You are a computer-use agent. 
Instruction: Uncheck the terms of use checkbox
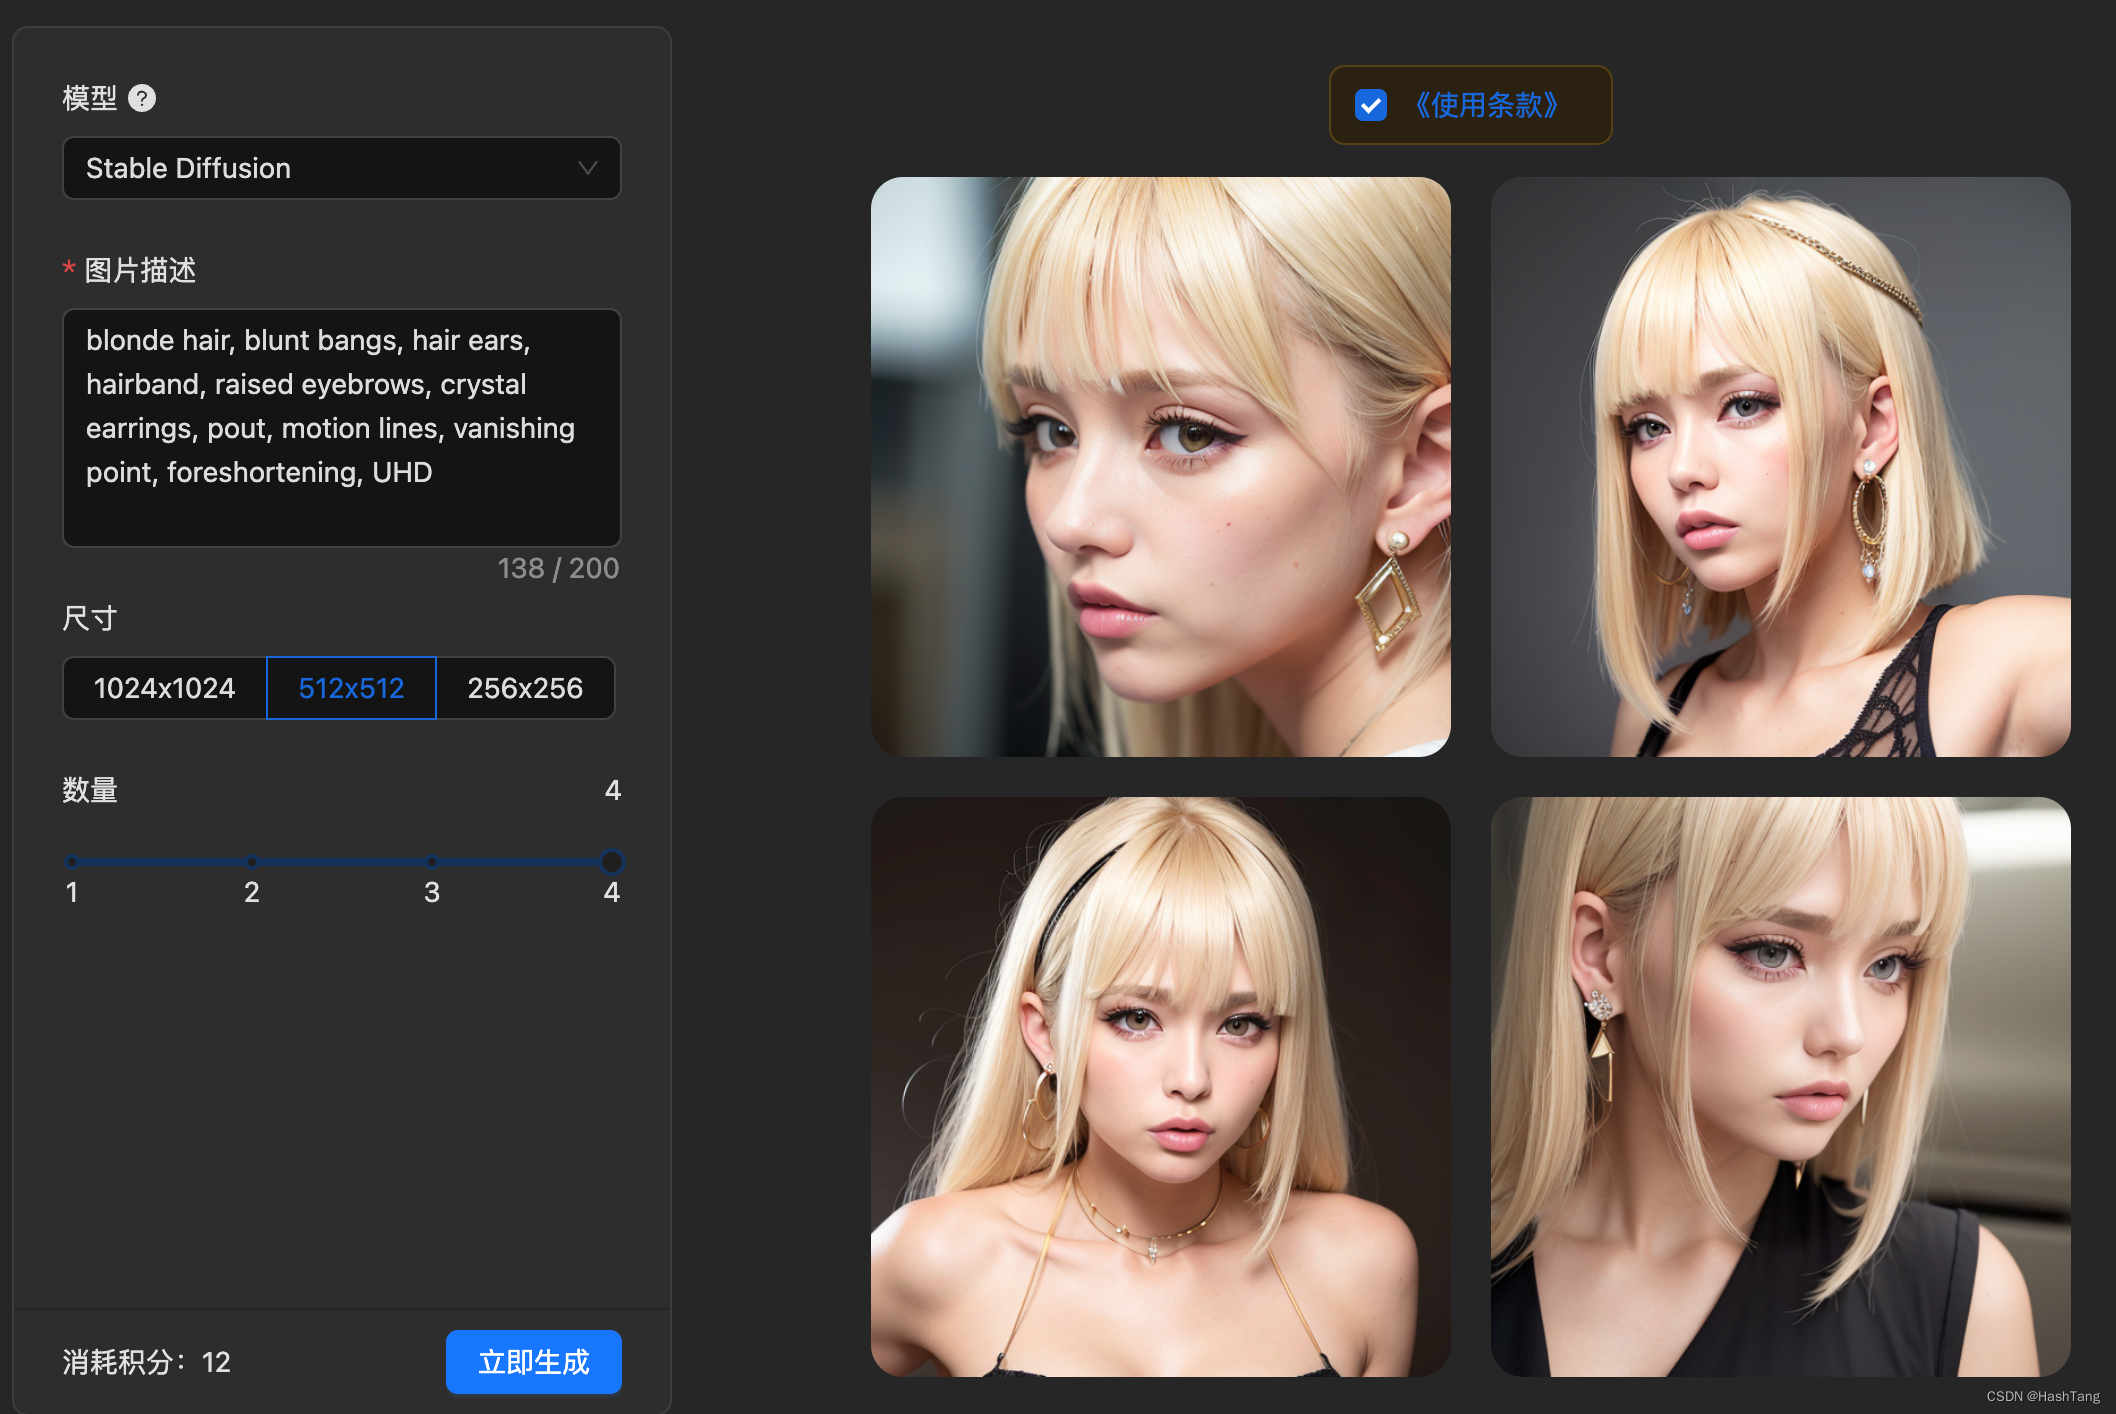[x=1371, y=105]
